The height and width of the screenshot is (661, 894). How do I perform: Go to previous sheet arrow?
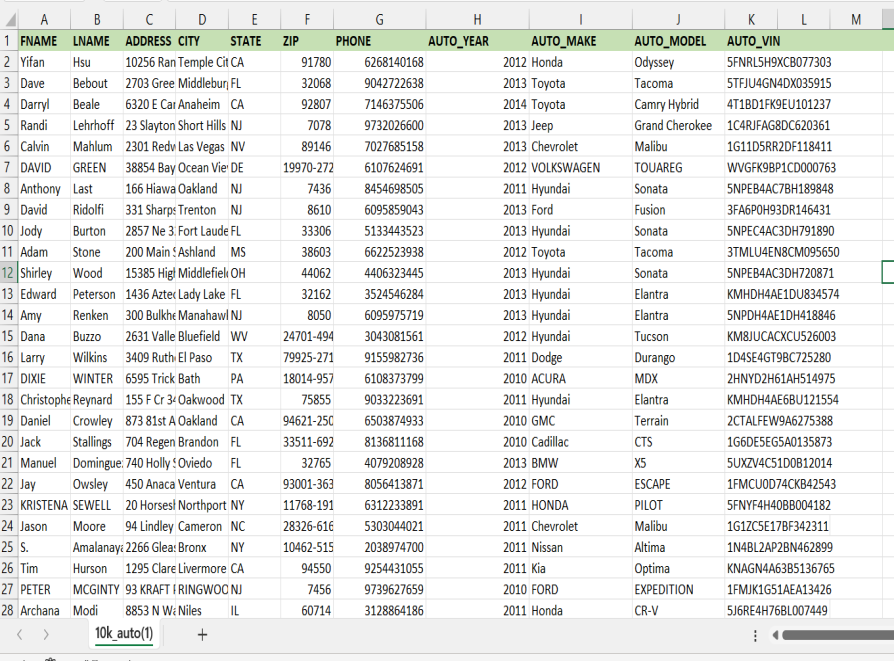point(19,634)
